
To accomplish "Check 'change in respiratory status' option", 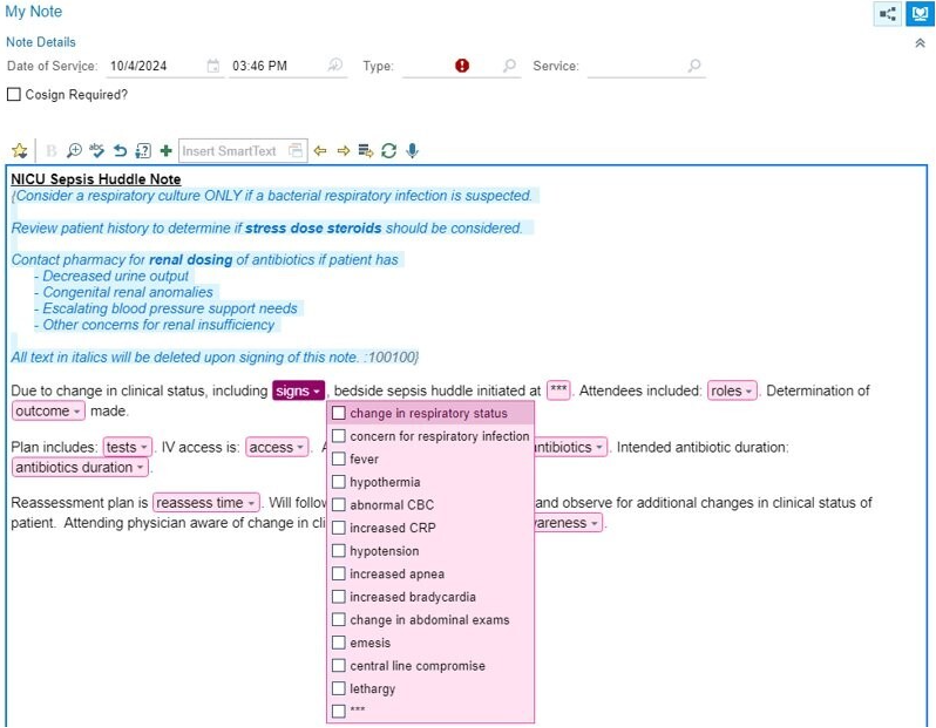I will click(338, 413).
